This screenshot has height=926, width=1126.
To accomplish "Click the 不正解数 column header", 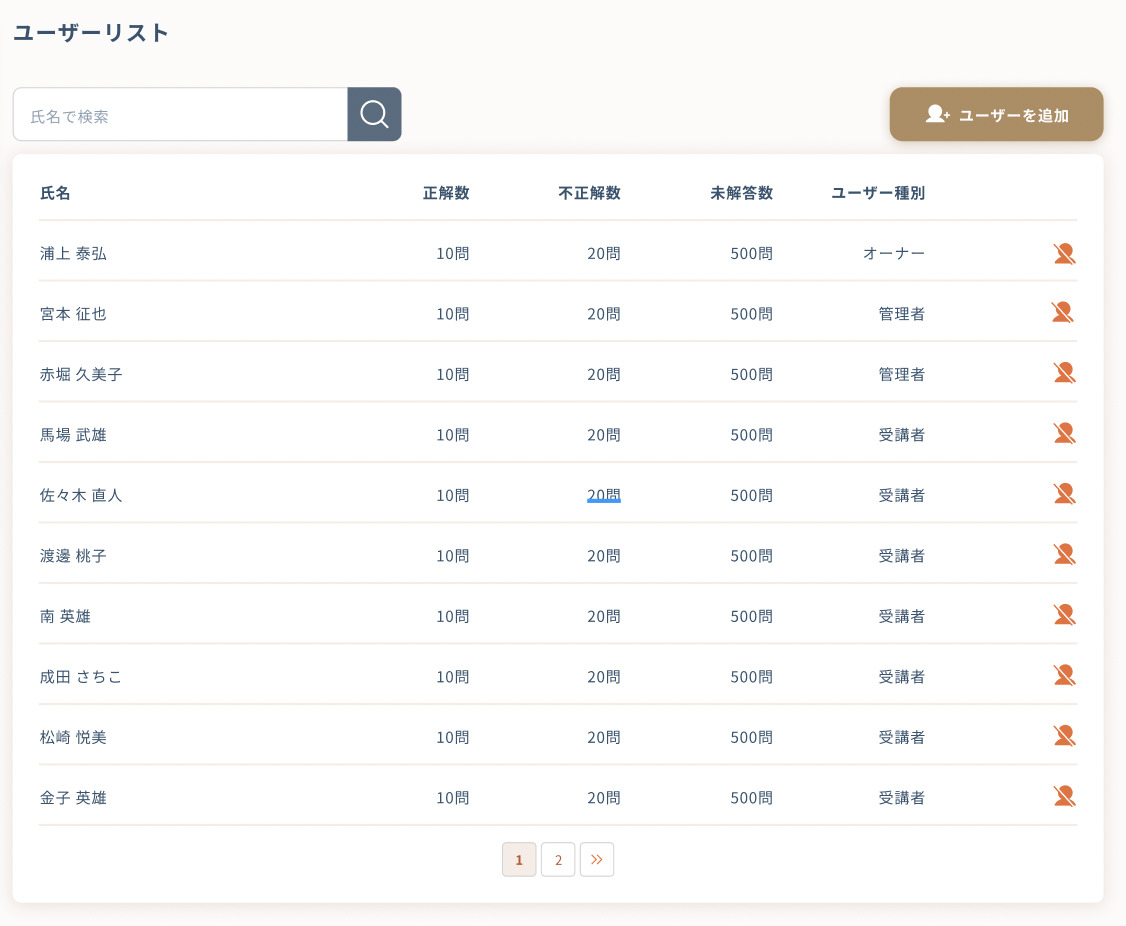I will click(x=590, y=193).
